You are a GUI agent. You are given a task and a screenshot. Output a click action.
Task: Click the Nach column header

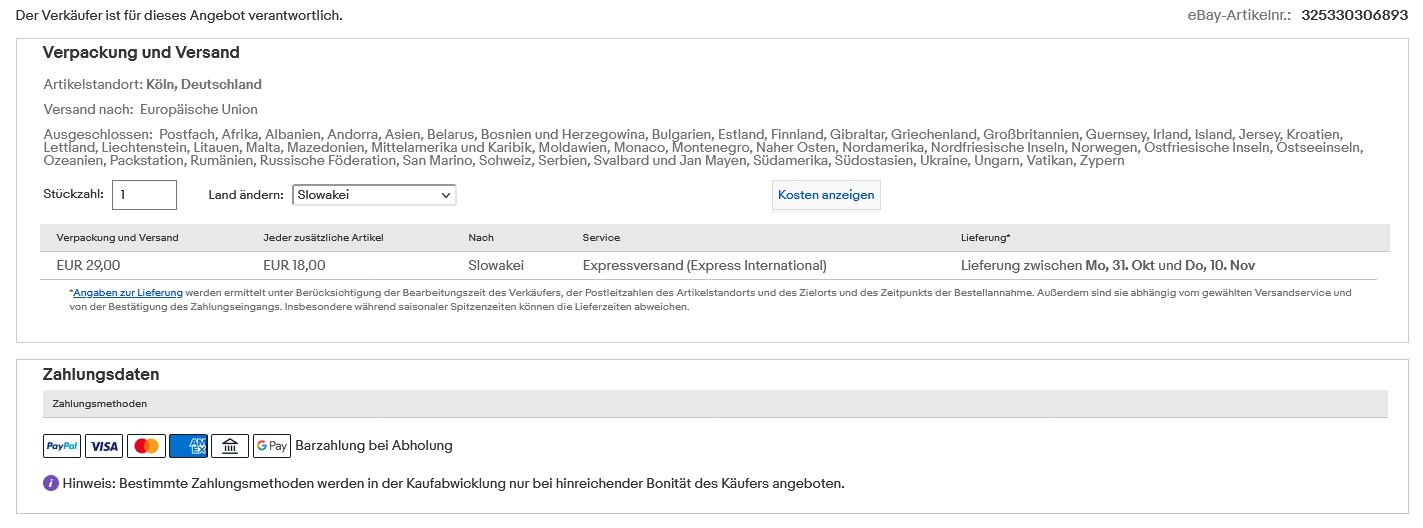[481, 238]
